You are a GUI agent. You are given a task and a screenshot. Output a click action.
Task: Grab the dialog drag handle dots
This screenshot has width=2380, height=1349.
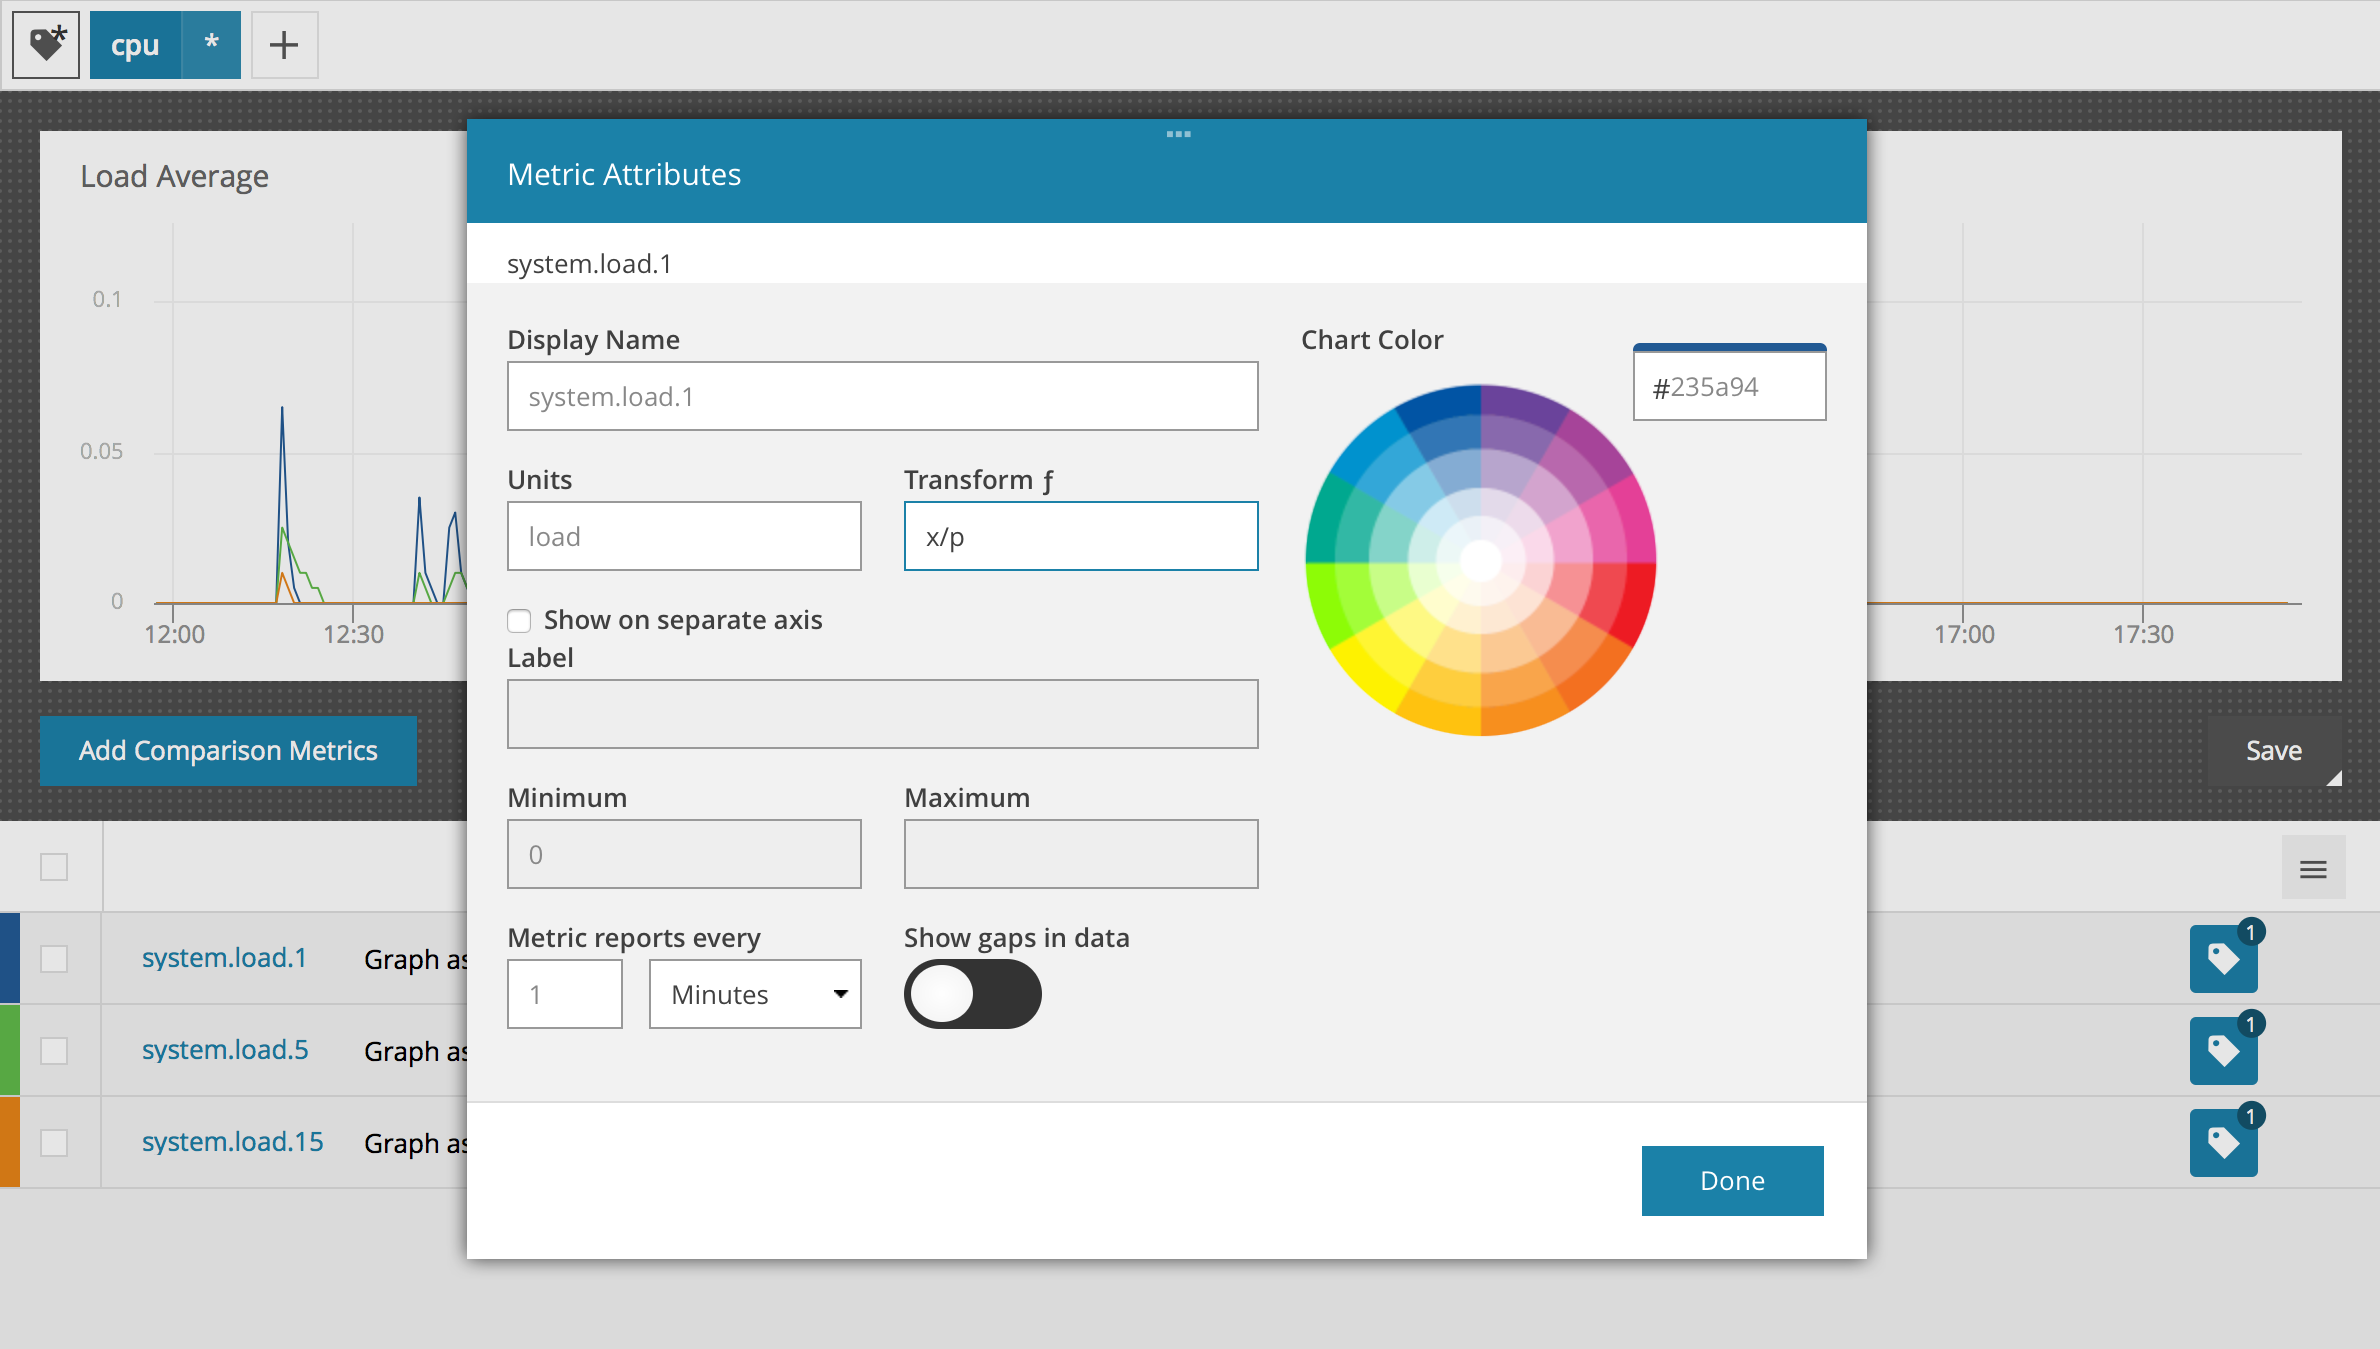pos(1178,134)
